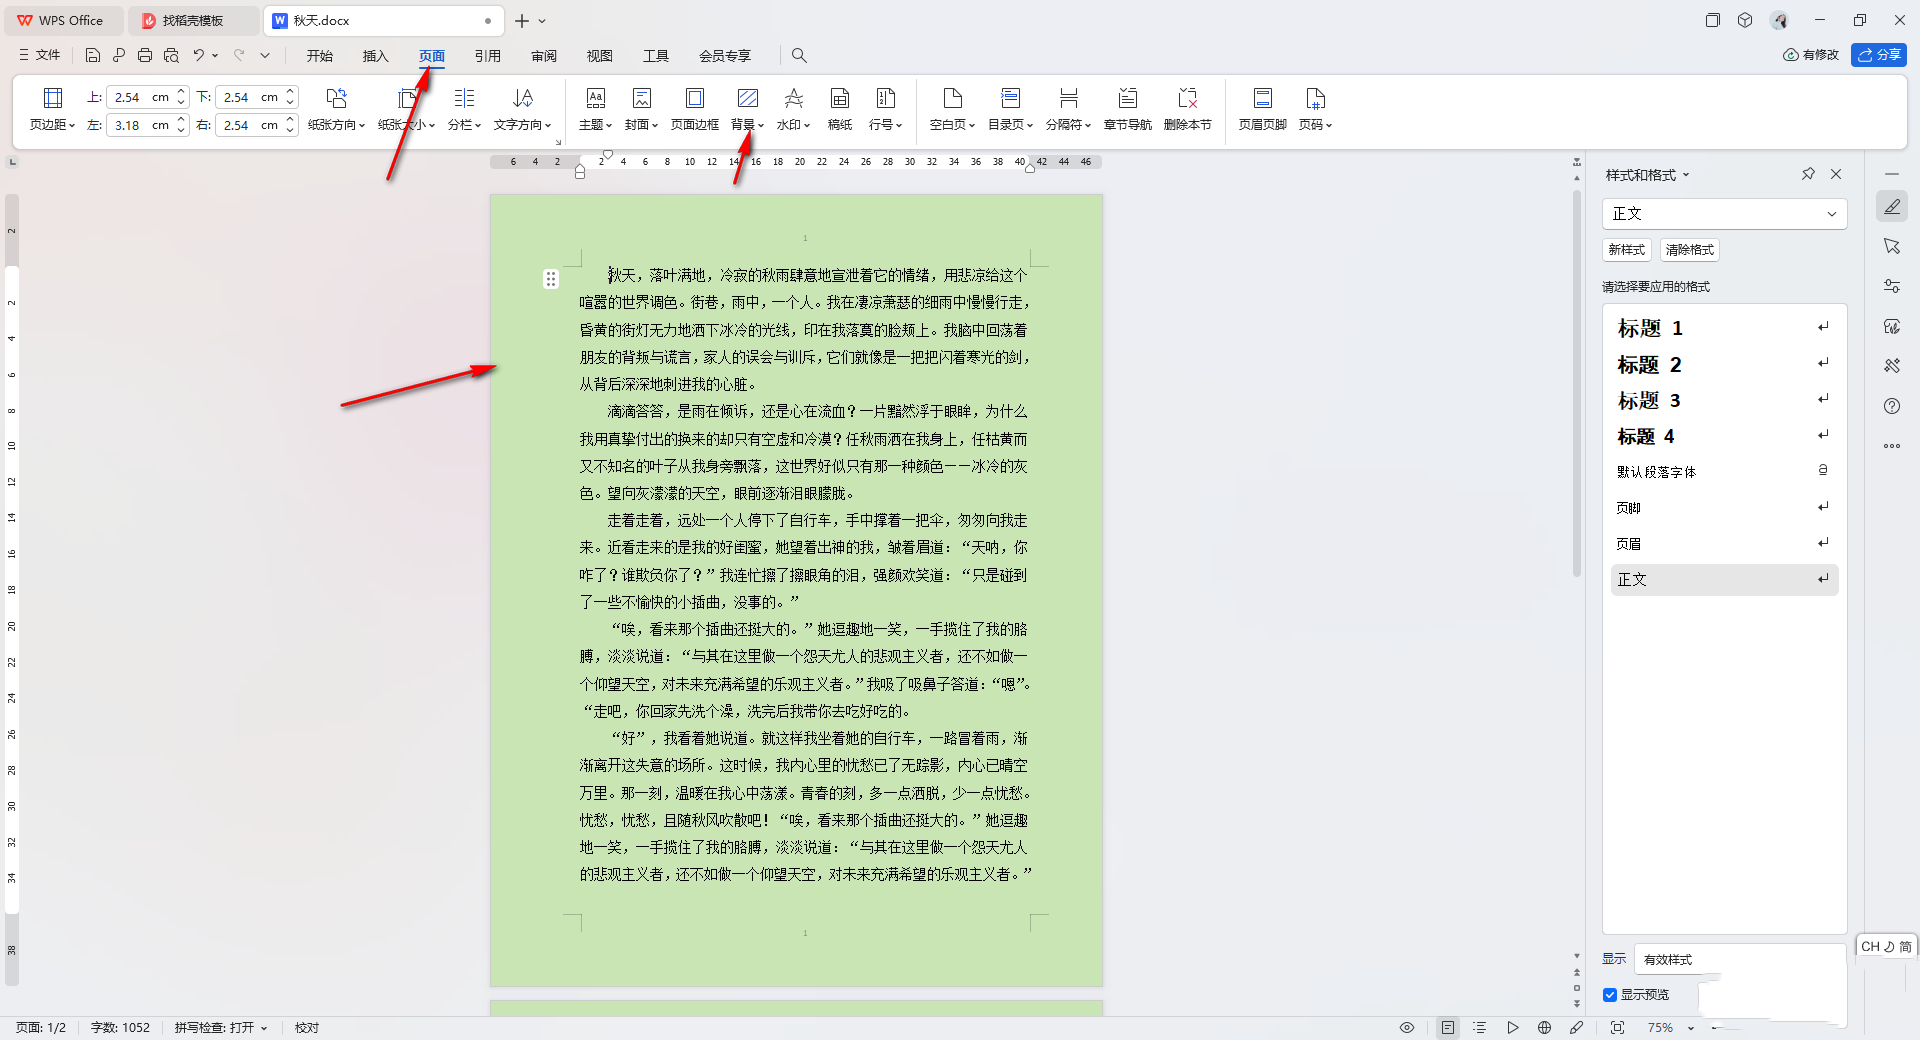Open the 文字方向 text direction tool
1920x1040 pixels.
(522, 109)
